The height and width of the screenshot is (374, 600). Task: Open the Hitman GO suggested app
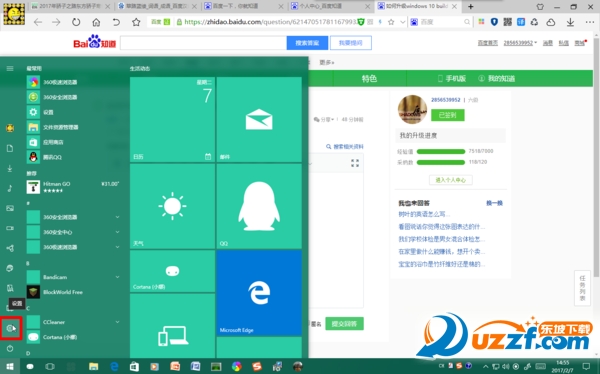73,187
